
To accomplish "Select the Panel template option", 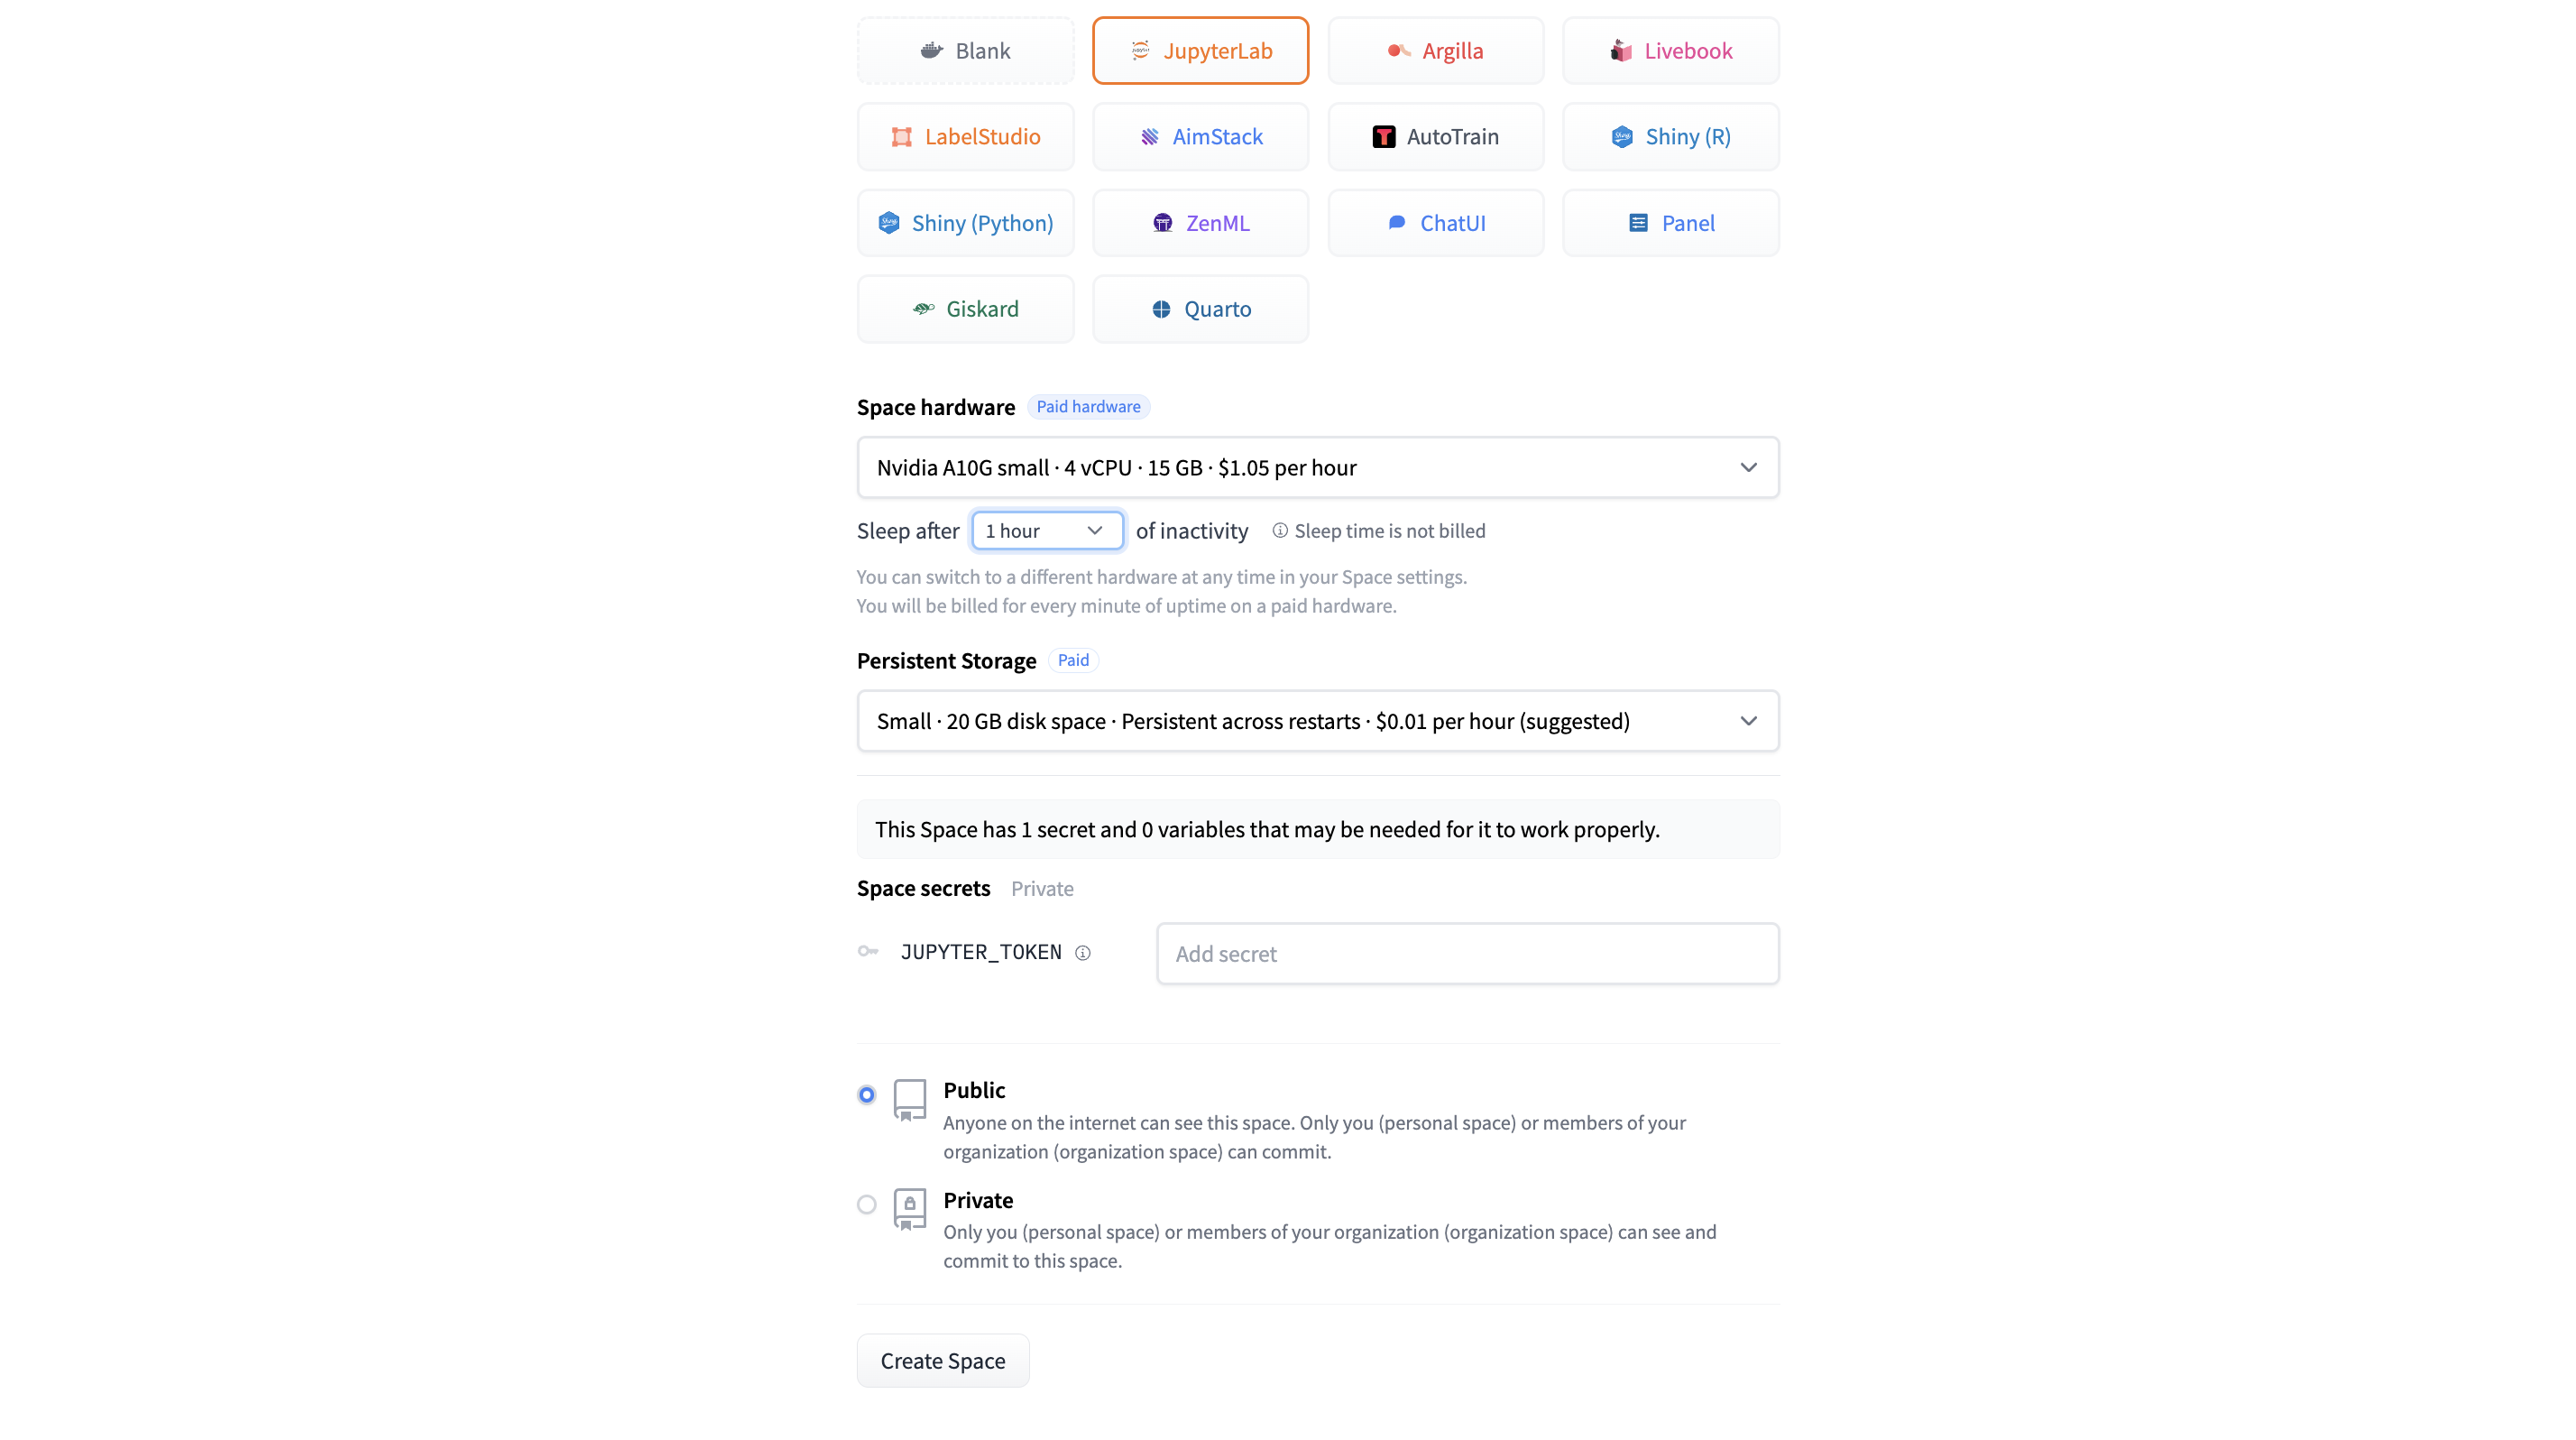I will (1670, 223).
